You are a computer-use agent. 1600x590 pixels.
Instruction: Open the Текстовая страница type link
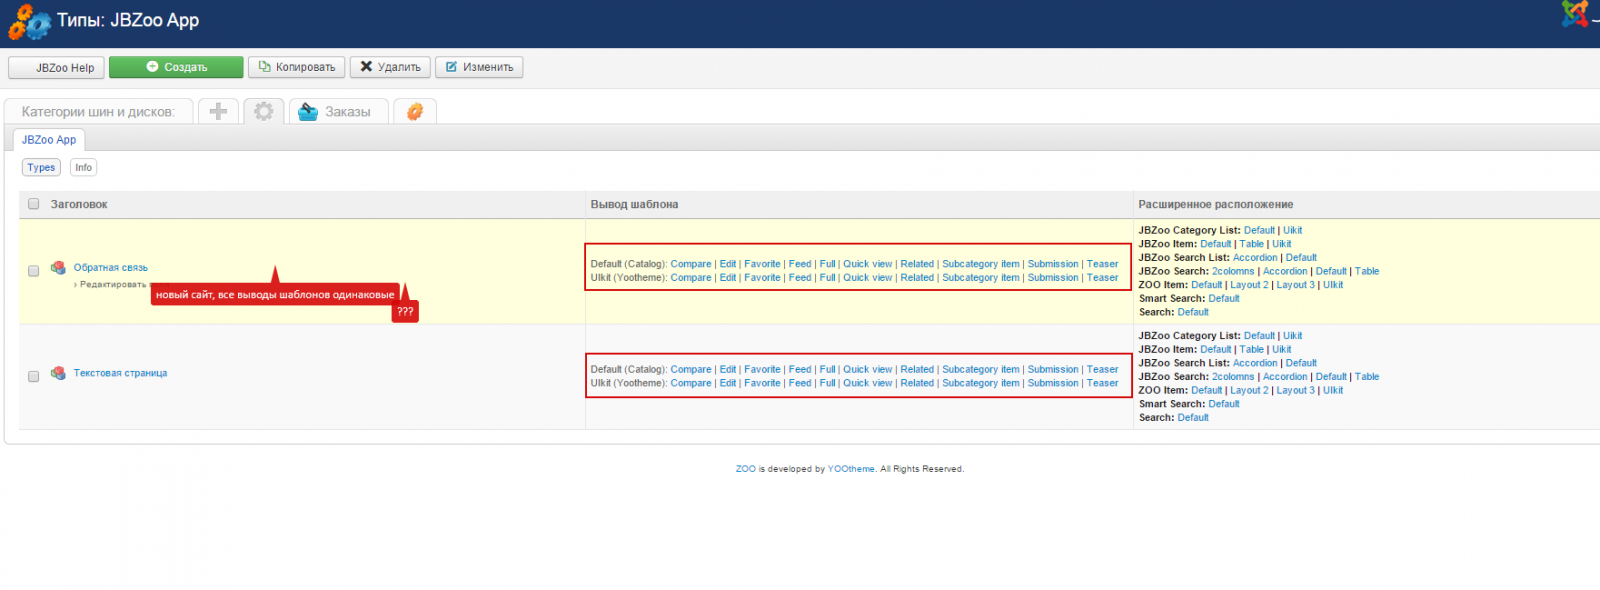pyautogui.click(x=120, y=373)
